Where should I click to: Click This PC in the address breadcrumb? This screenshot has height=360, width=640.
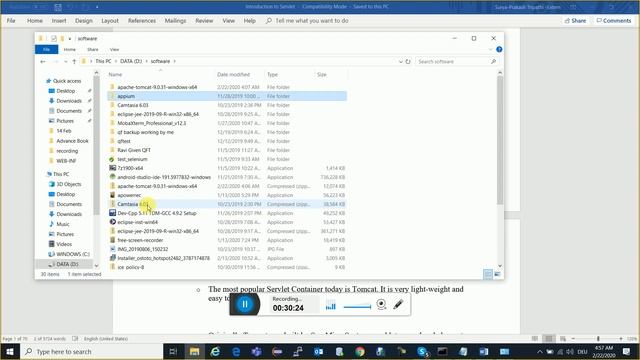103,61
